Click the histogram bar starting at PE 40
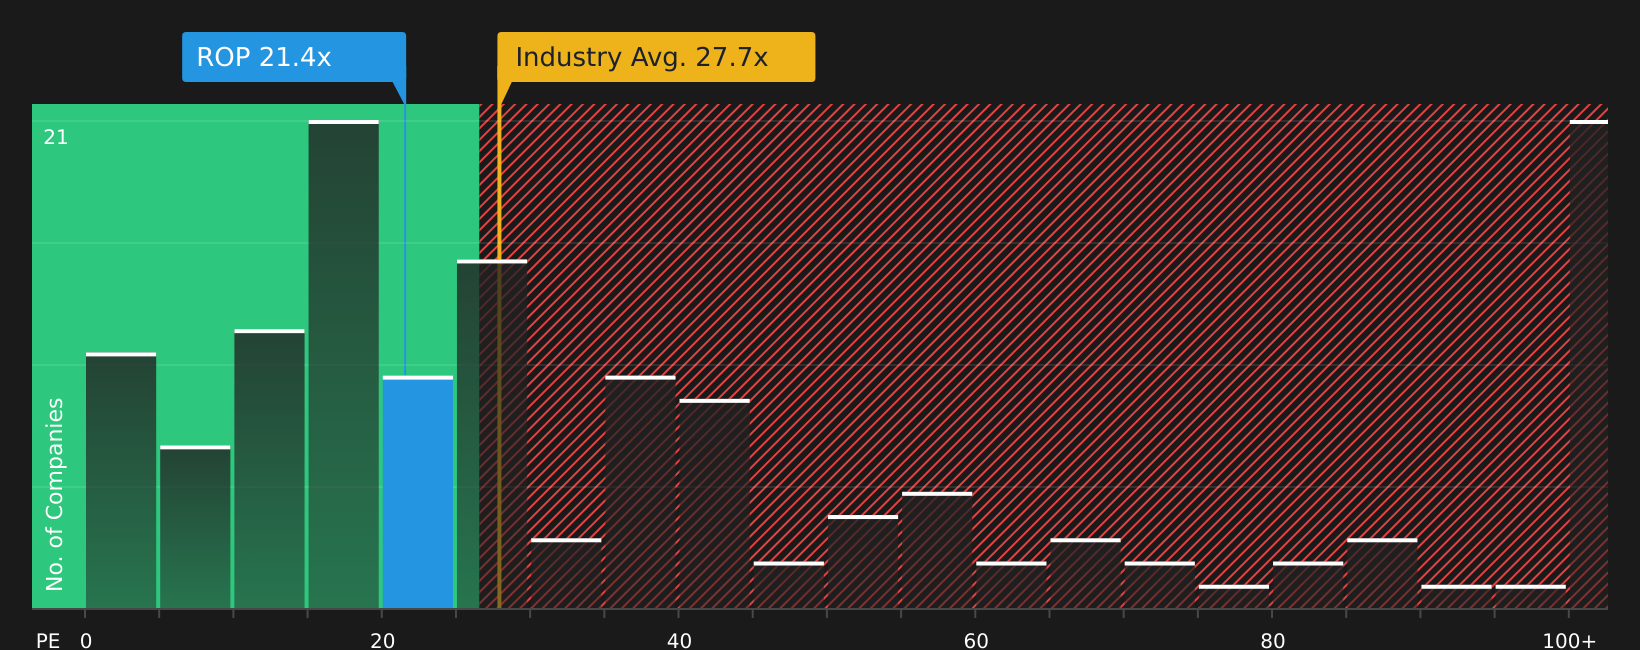This screenshot has height=650, width=1640. click(x=714, y=504)
